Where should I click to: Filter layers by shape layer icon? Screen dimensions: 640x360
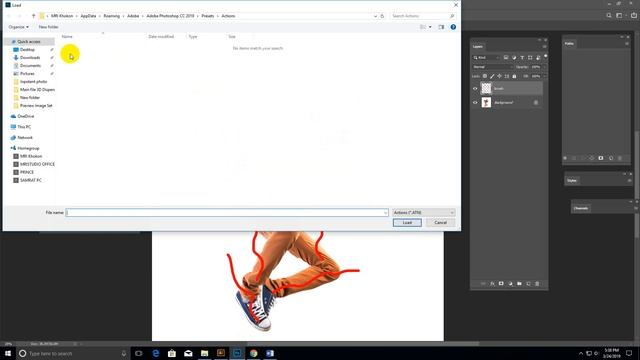pos(530,58)
